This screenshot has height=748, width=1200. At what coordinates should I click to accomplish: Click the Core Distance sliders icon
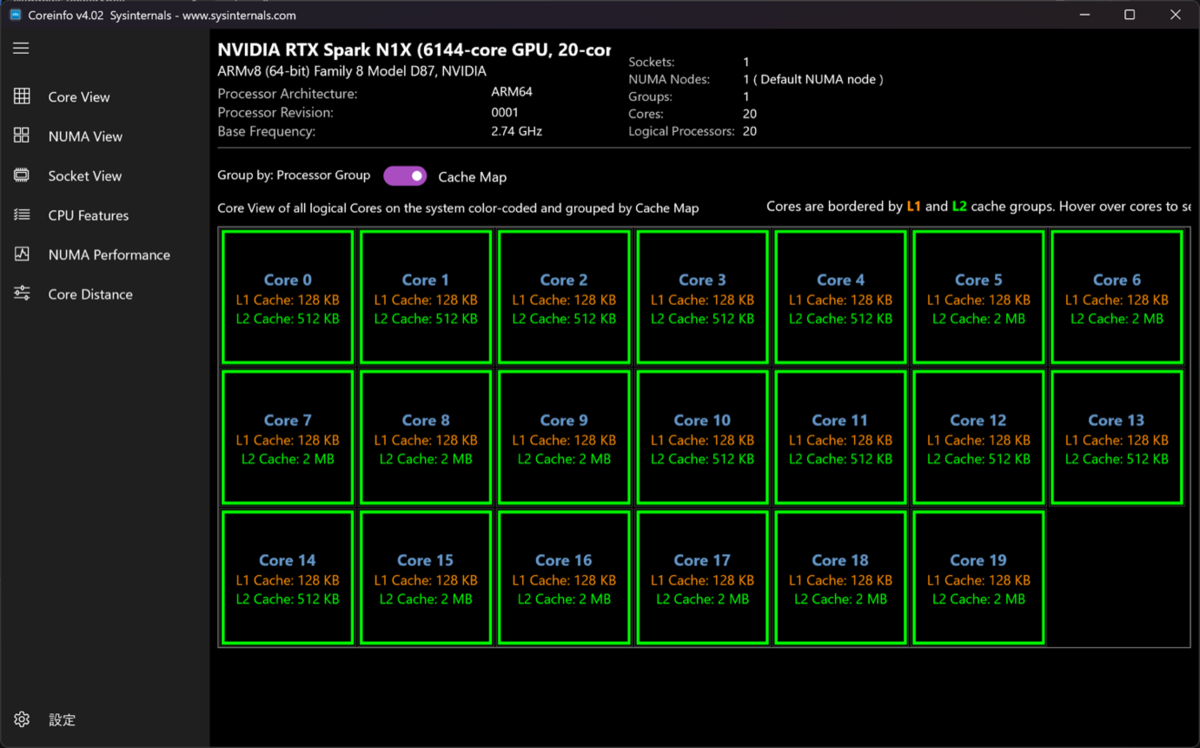point(21,293)
